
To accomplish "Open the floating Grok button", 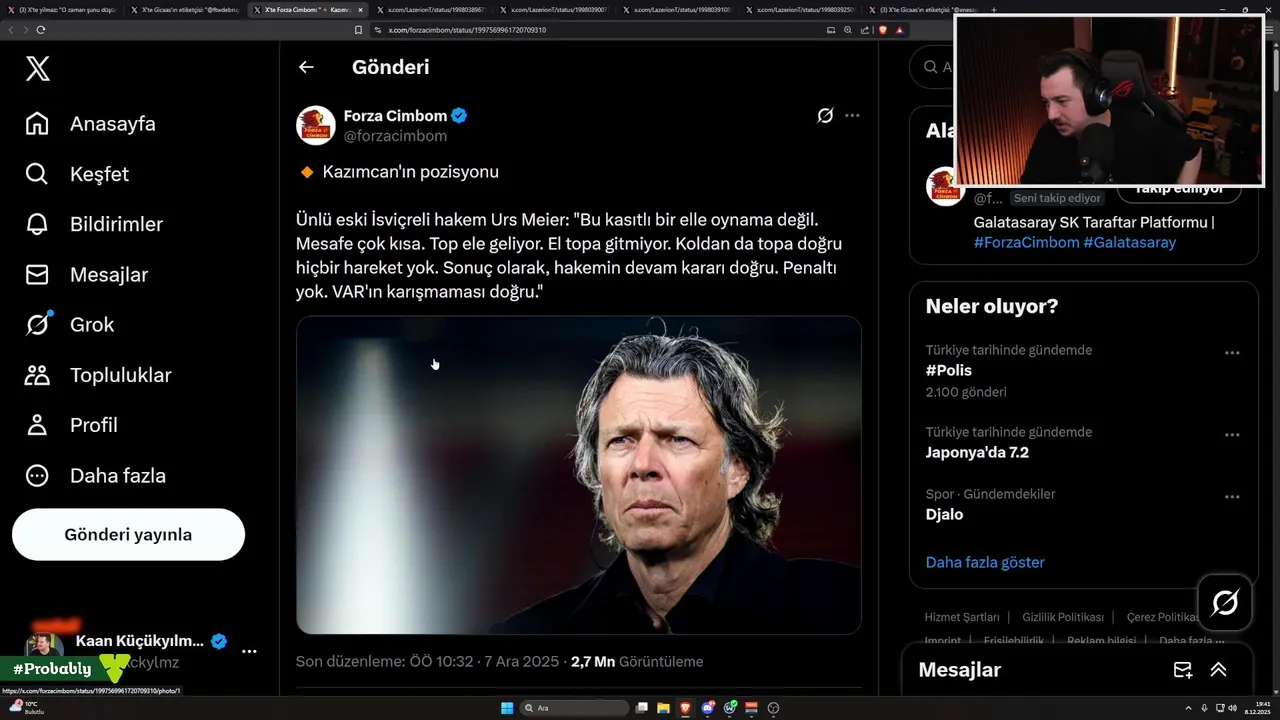I will pyautogui.click(x=1225, y=602).
